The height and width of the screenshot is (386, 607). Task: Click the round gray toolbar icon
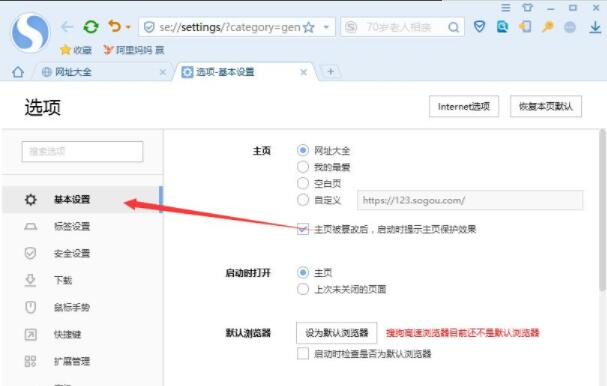pos(570,27)
